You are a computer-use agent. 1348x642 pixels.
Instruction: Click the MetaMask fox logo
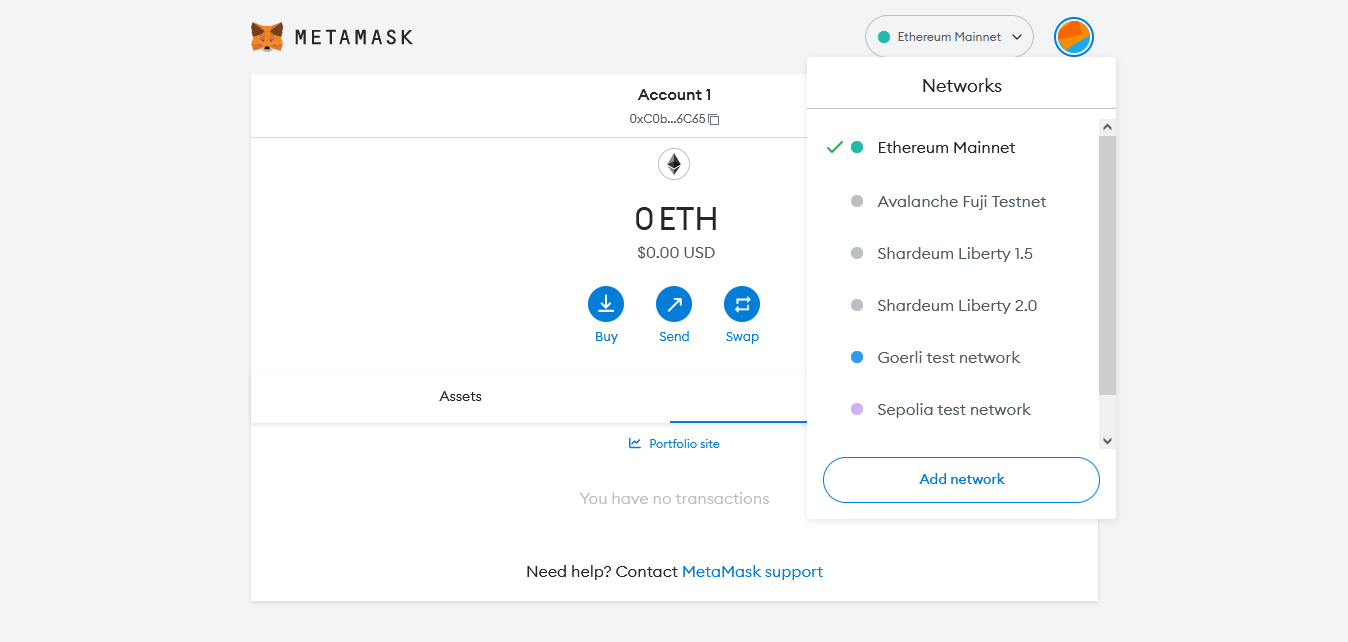click(x=267, y=37)
